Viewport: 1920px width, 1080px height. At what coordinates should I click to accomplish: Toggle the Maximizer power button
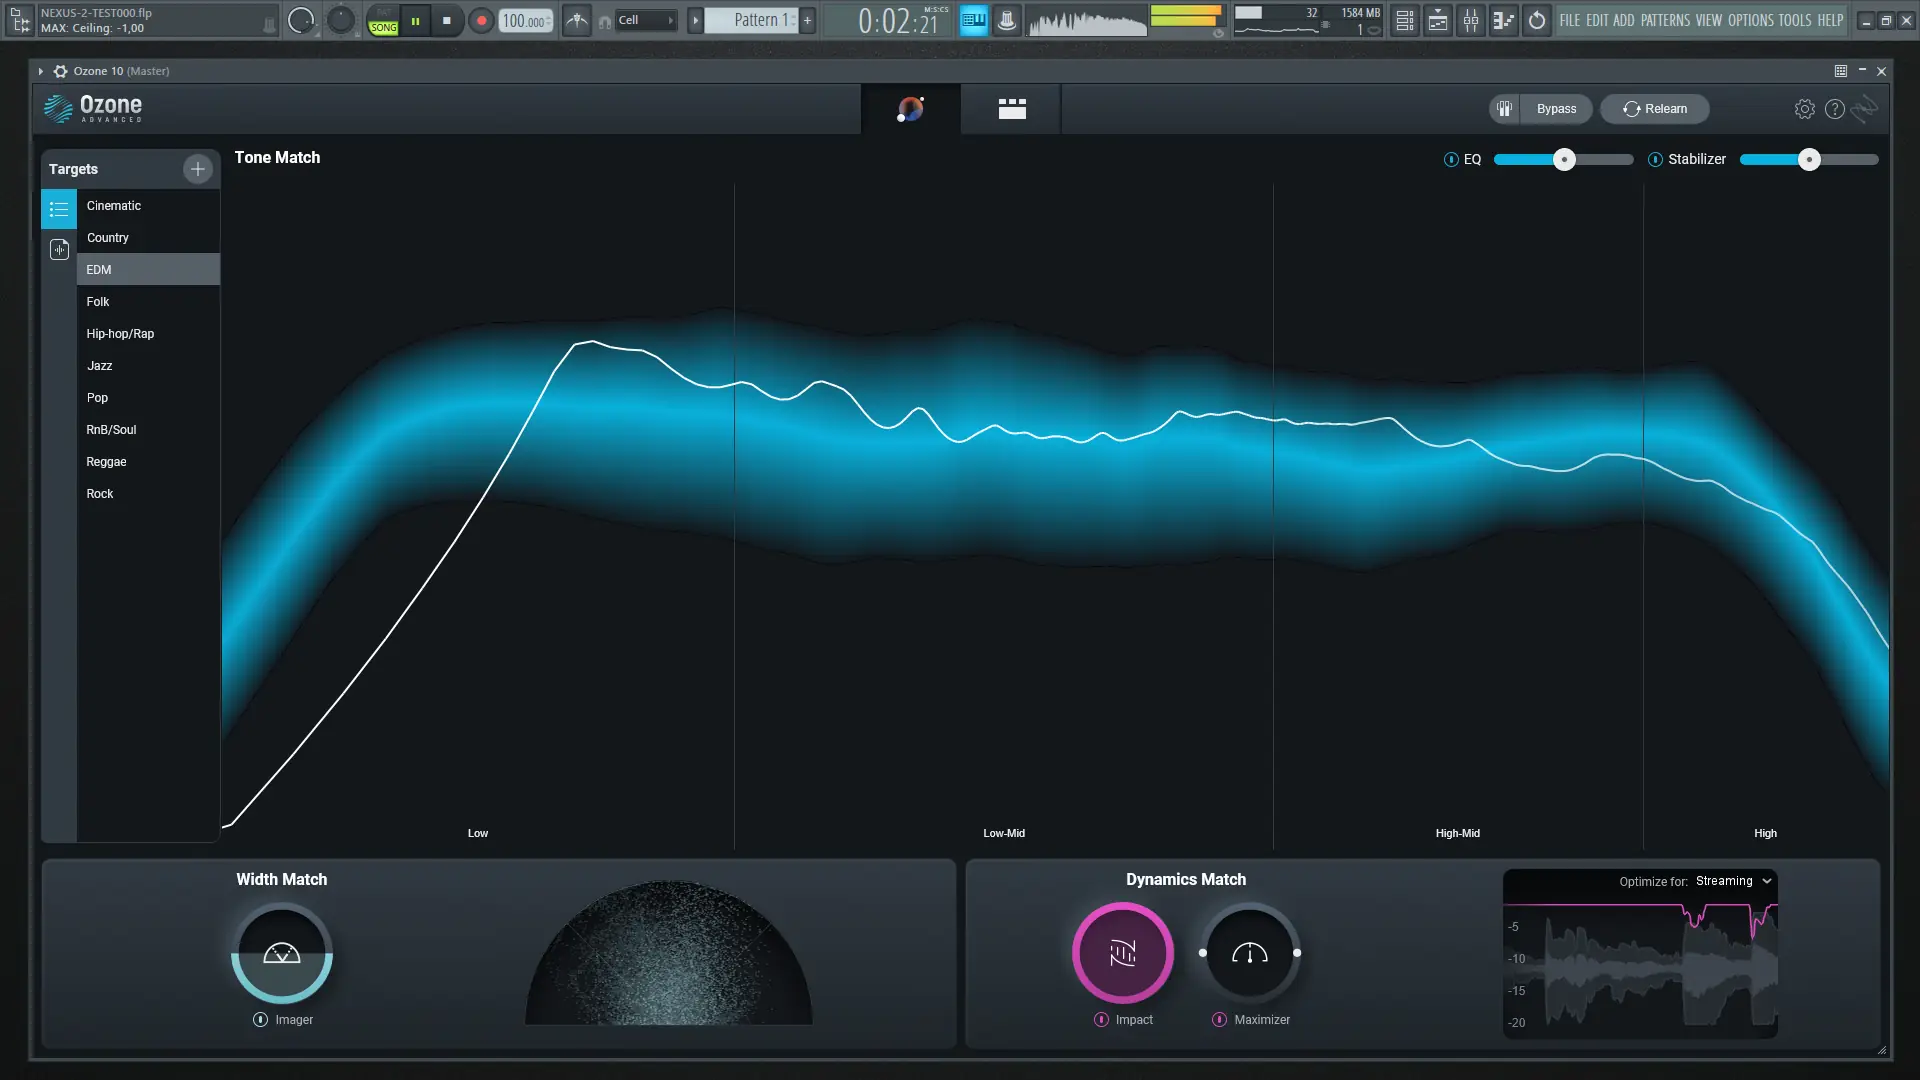1219,1020
